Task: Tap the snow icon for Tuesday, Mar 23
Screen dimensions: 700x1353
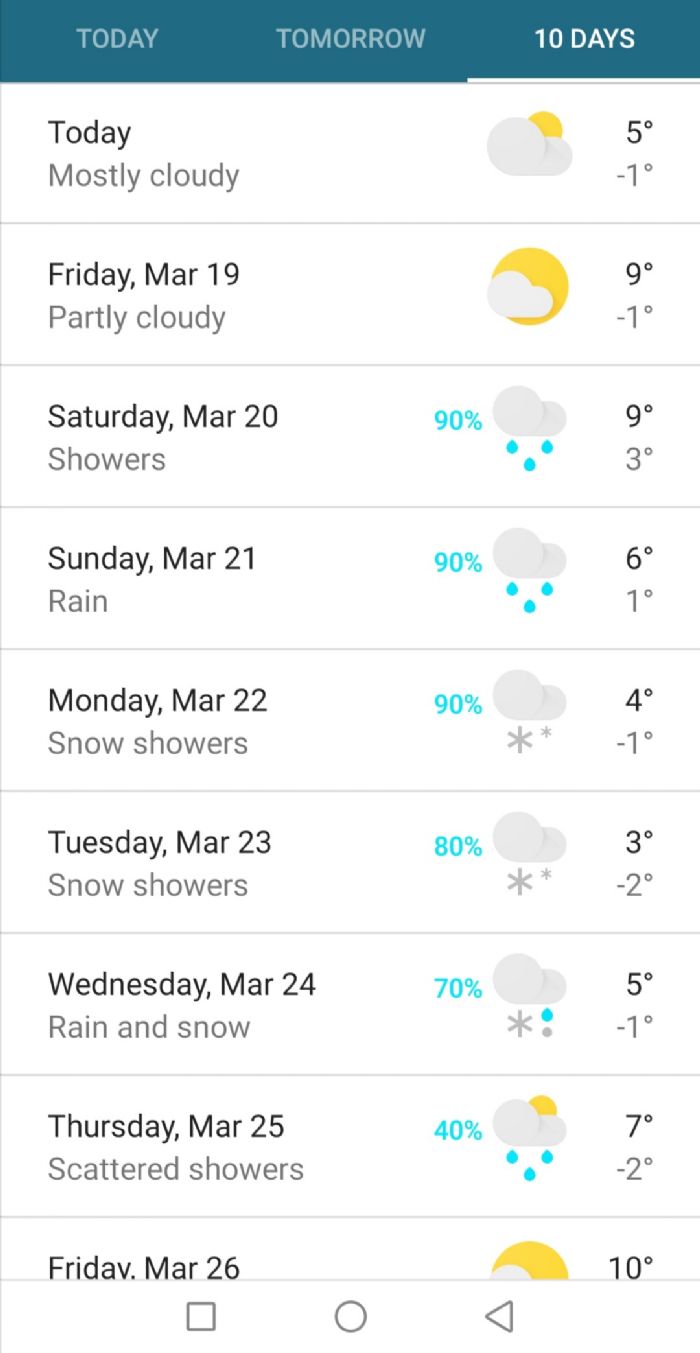Action: 529,854
